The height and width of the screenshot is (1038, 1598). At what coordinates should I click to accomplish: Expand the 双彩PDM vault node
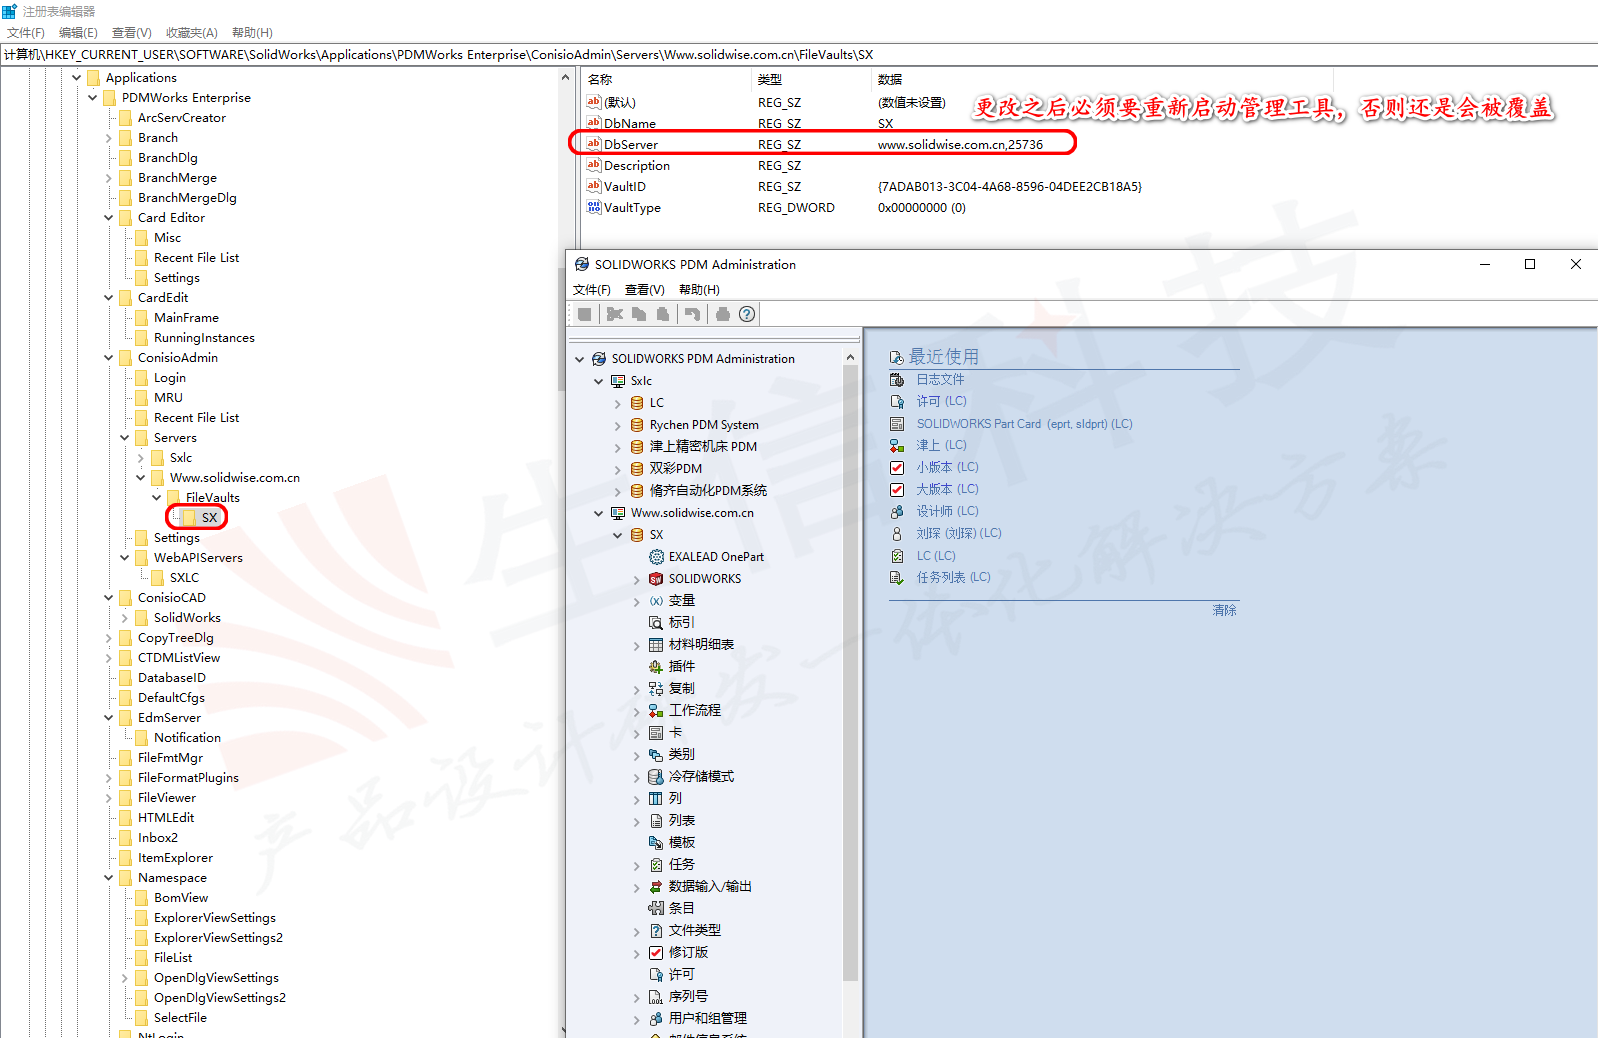pos(618,470)
